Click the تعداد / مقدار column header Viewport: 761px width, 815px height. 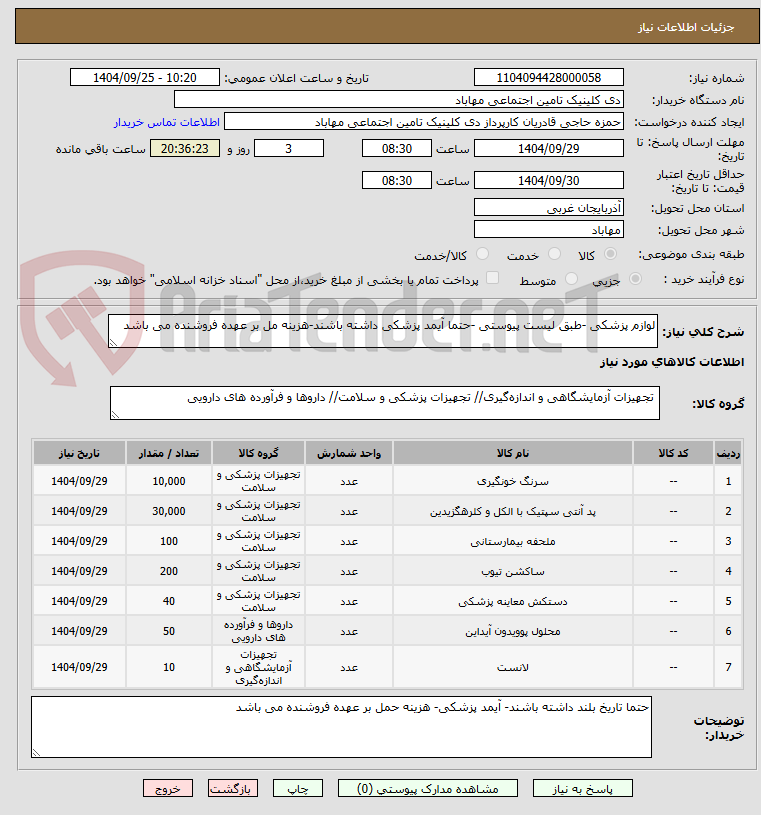pos(169,453)
